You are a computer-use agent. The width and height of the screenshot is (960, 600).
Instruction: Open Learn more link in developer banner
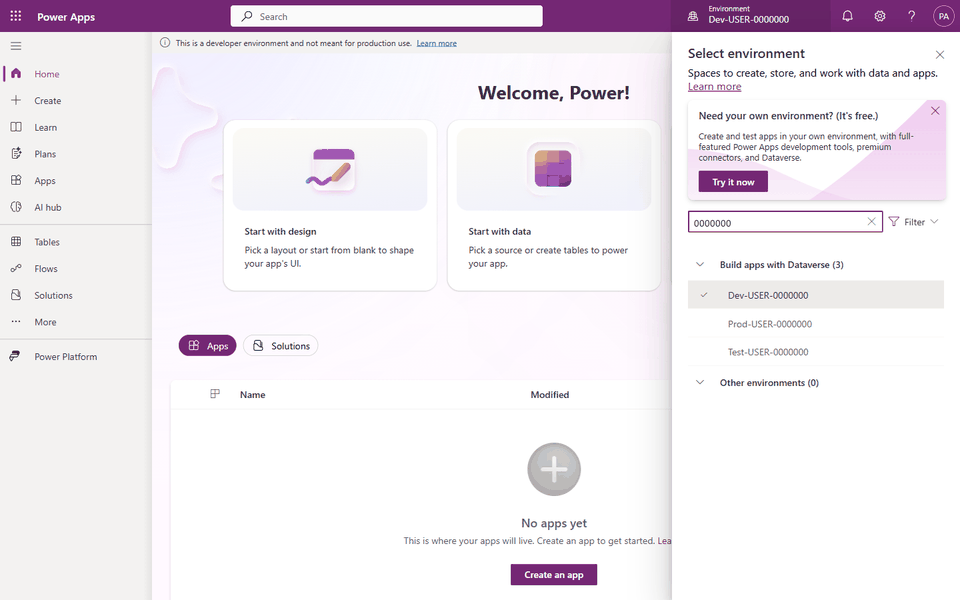437,43
